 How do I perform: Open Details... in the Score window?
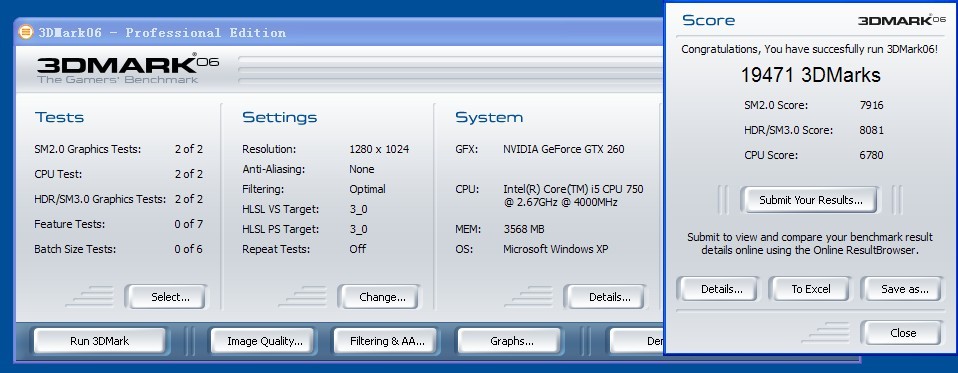pos(718,289)
